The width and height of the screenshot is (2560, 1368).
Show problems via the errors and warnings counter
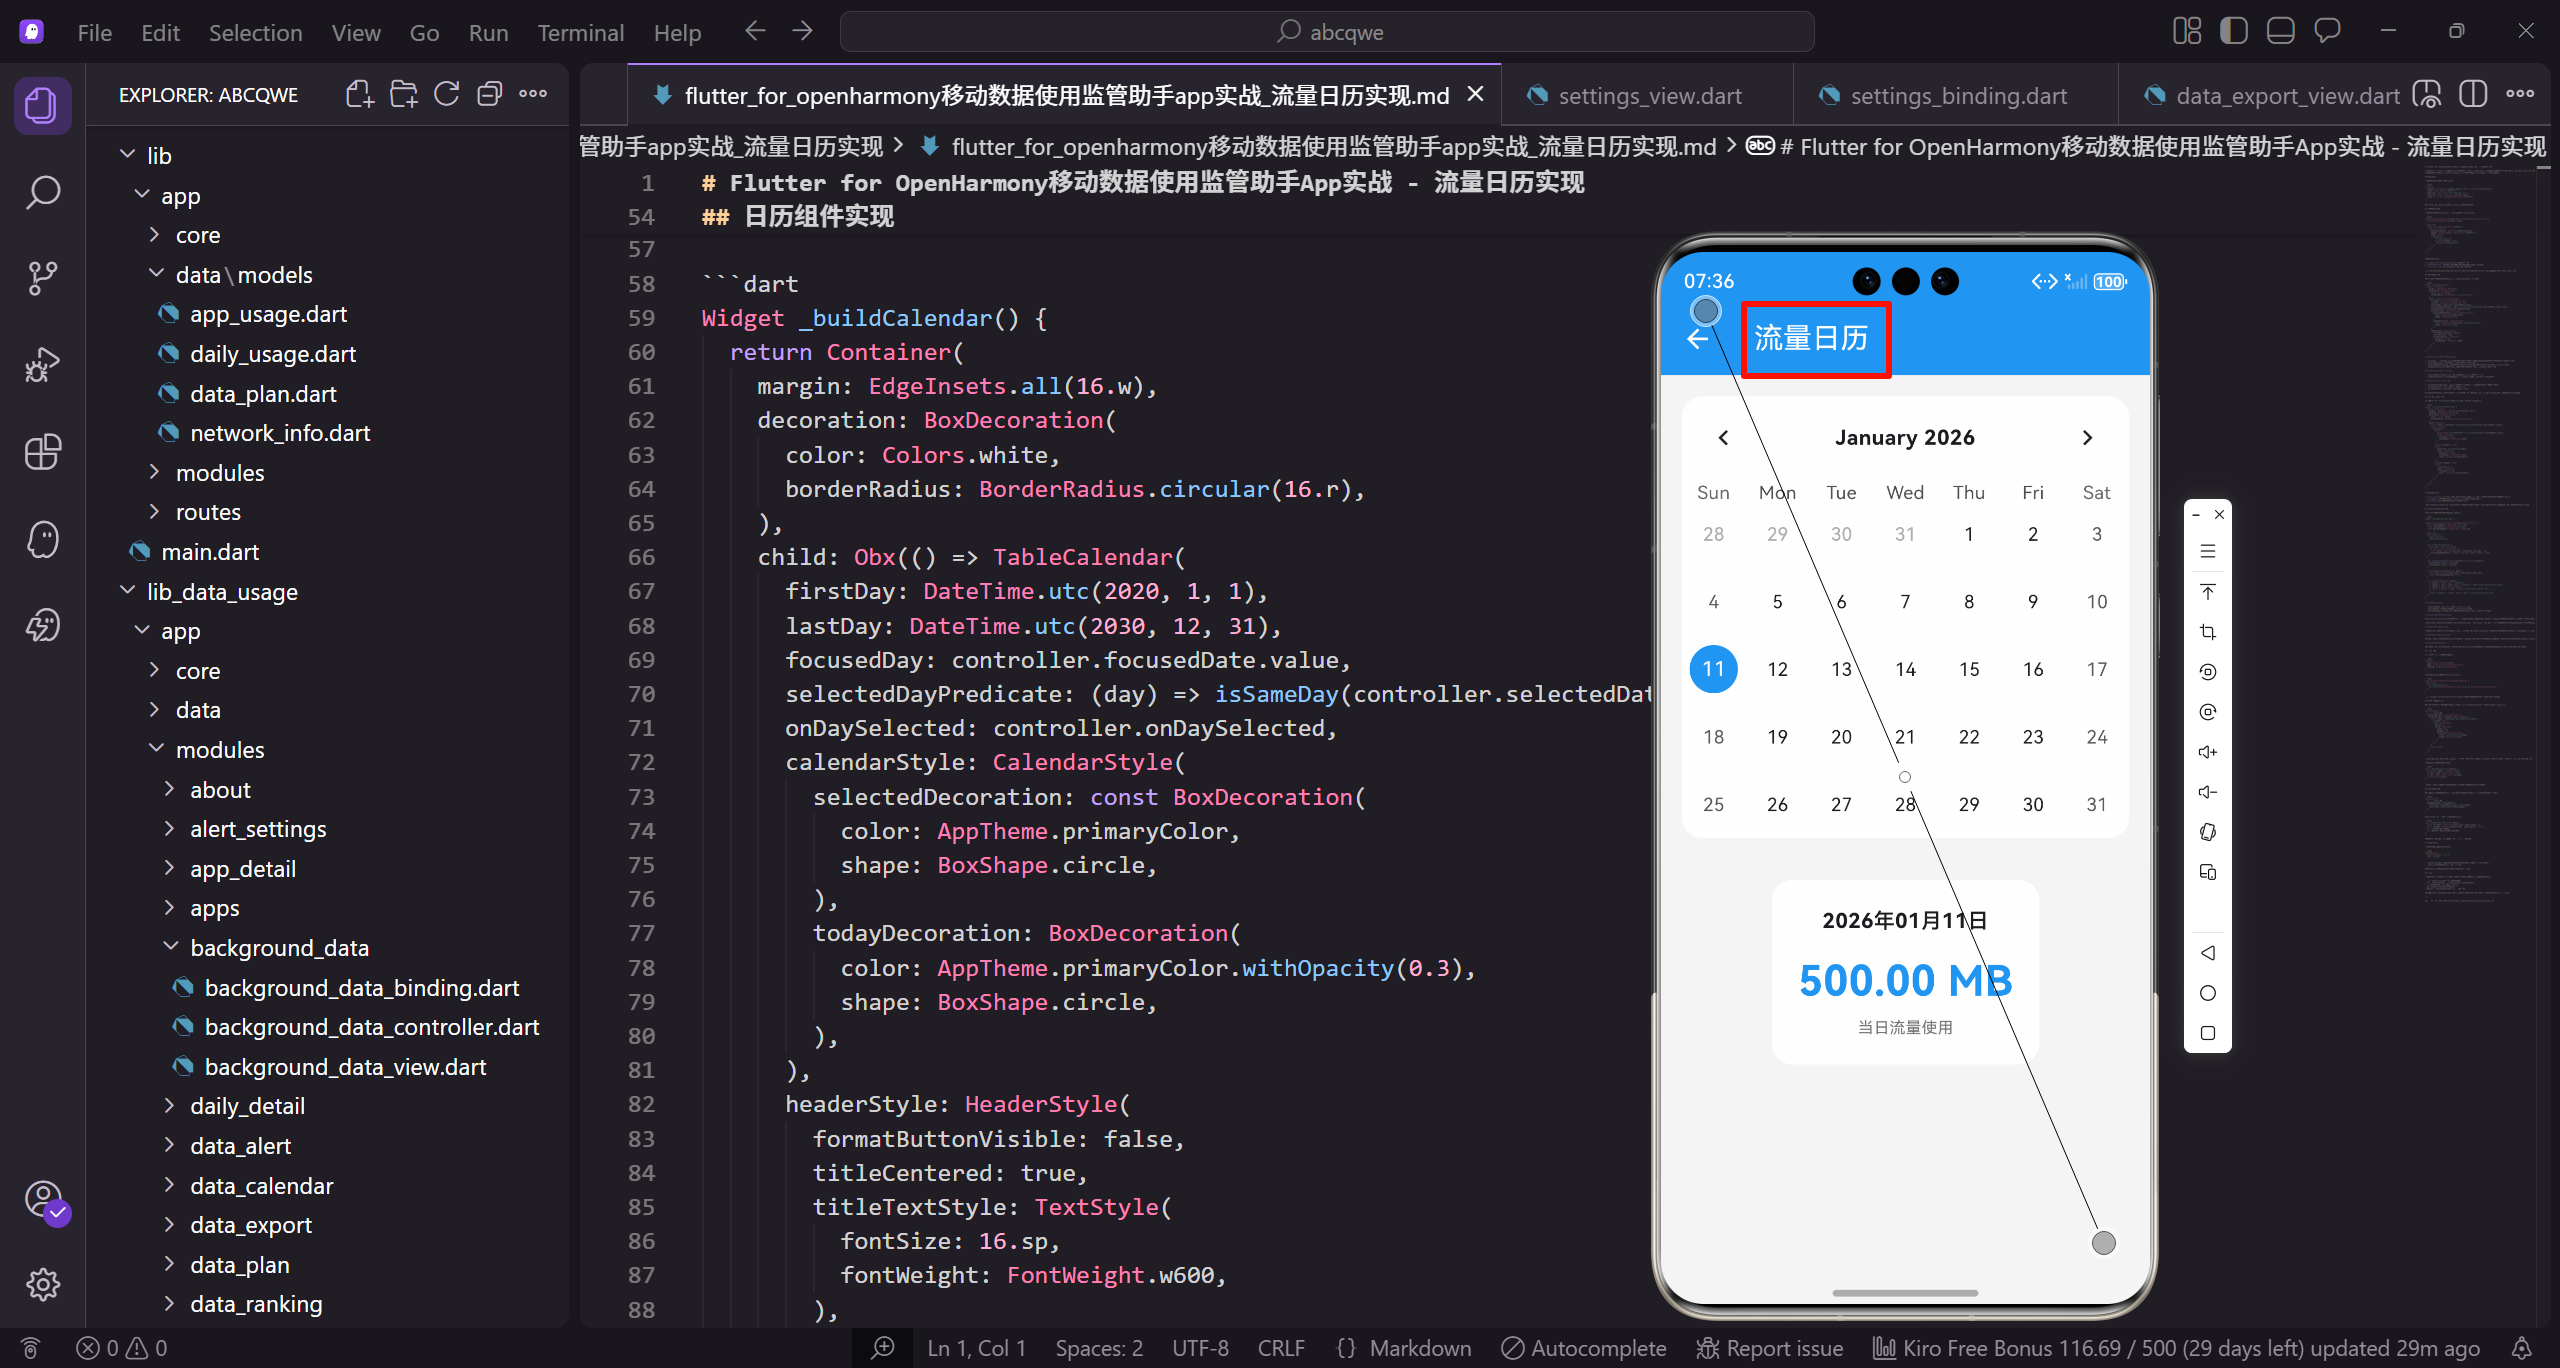(122, 1348)
